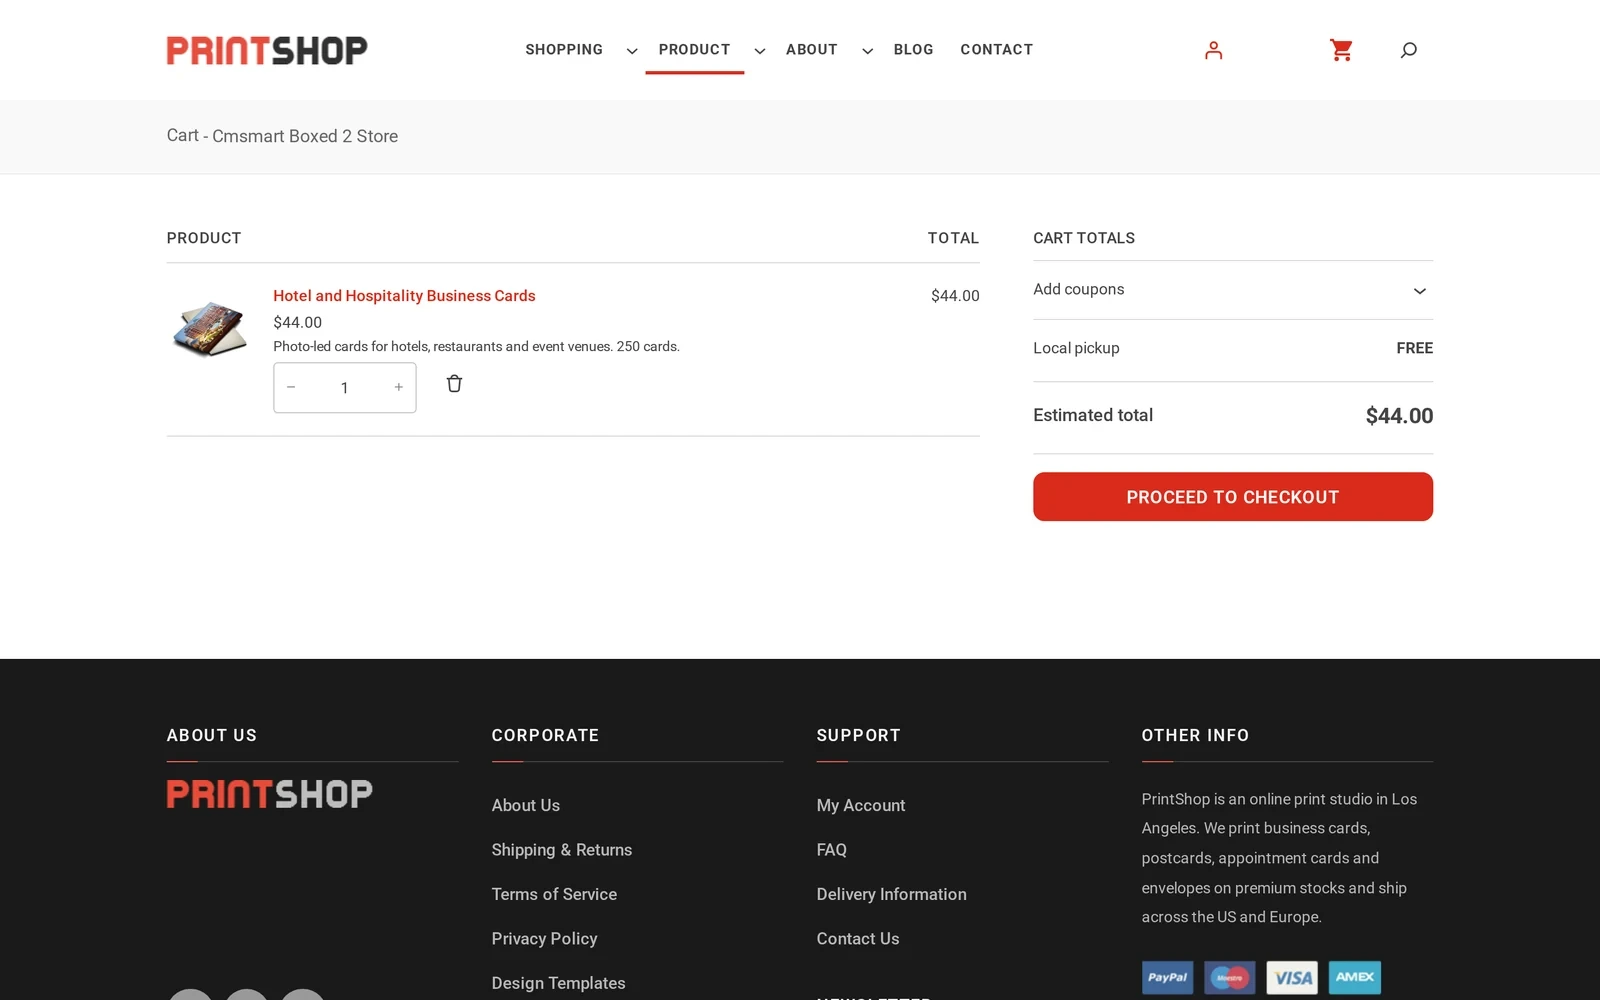Expand the About menu chevron
This screenshot has height=1000, width=1600.
click(x=867, y=51)
